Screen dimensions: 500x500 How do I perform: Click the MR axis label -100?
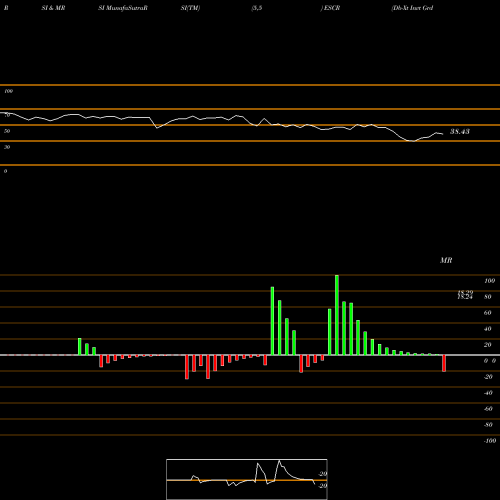coord(490,441)
